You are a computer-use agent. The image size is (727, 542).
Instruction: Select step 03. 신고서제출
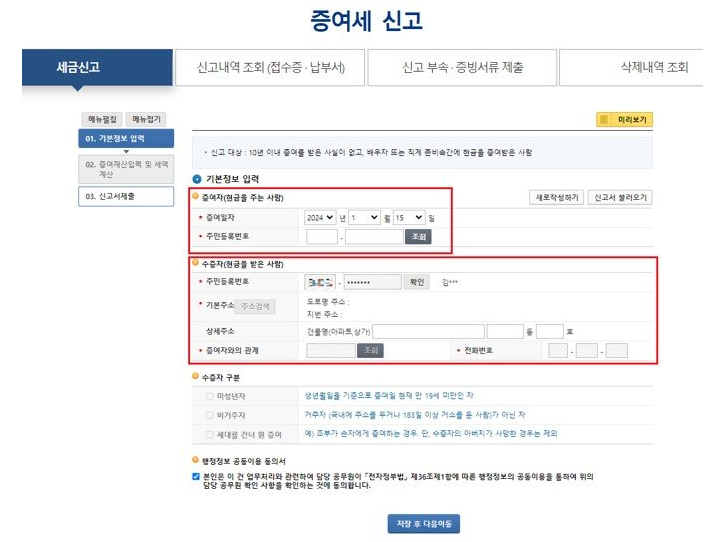point(126,196)
